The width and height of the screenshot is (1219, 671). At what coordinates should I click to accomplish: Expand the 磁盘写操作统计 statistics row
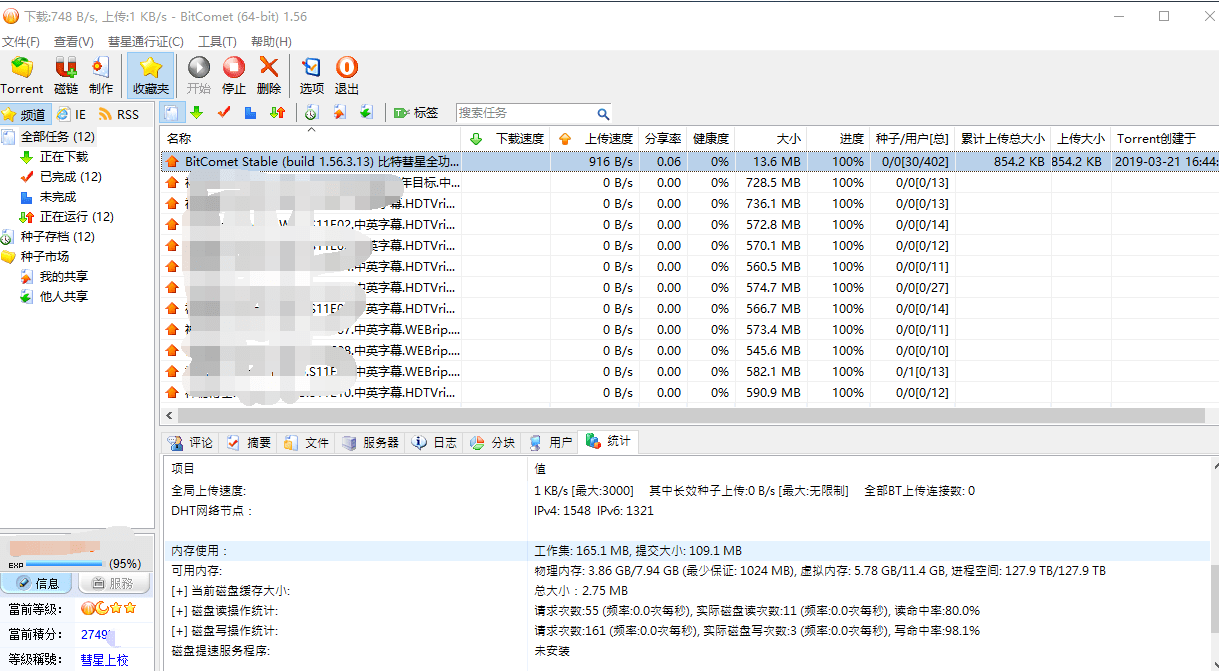[x=180, y=631]
